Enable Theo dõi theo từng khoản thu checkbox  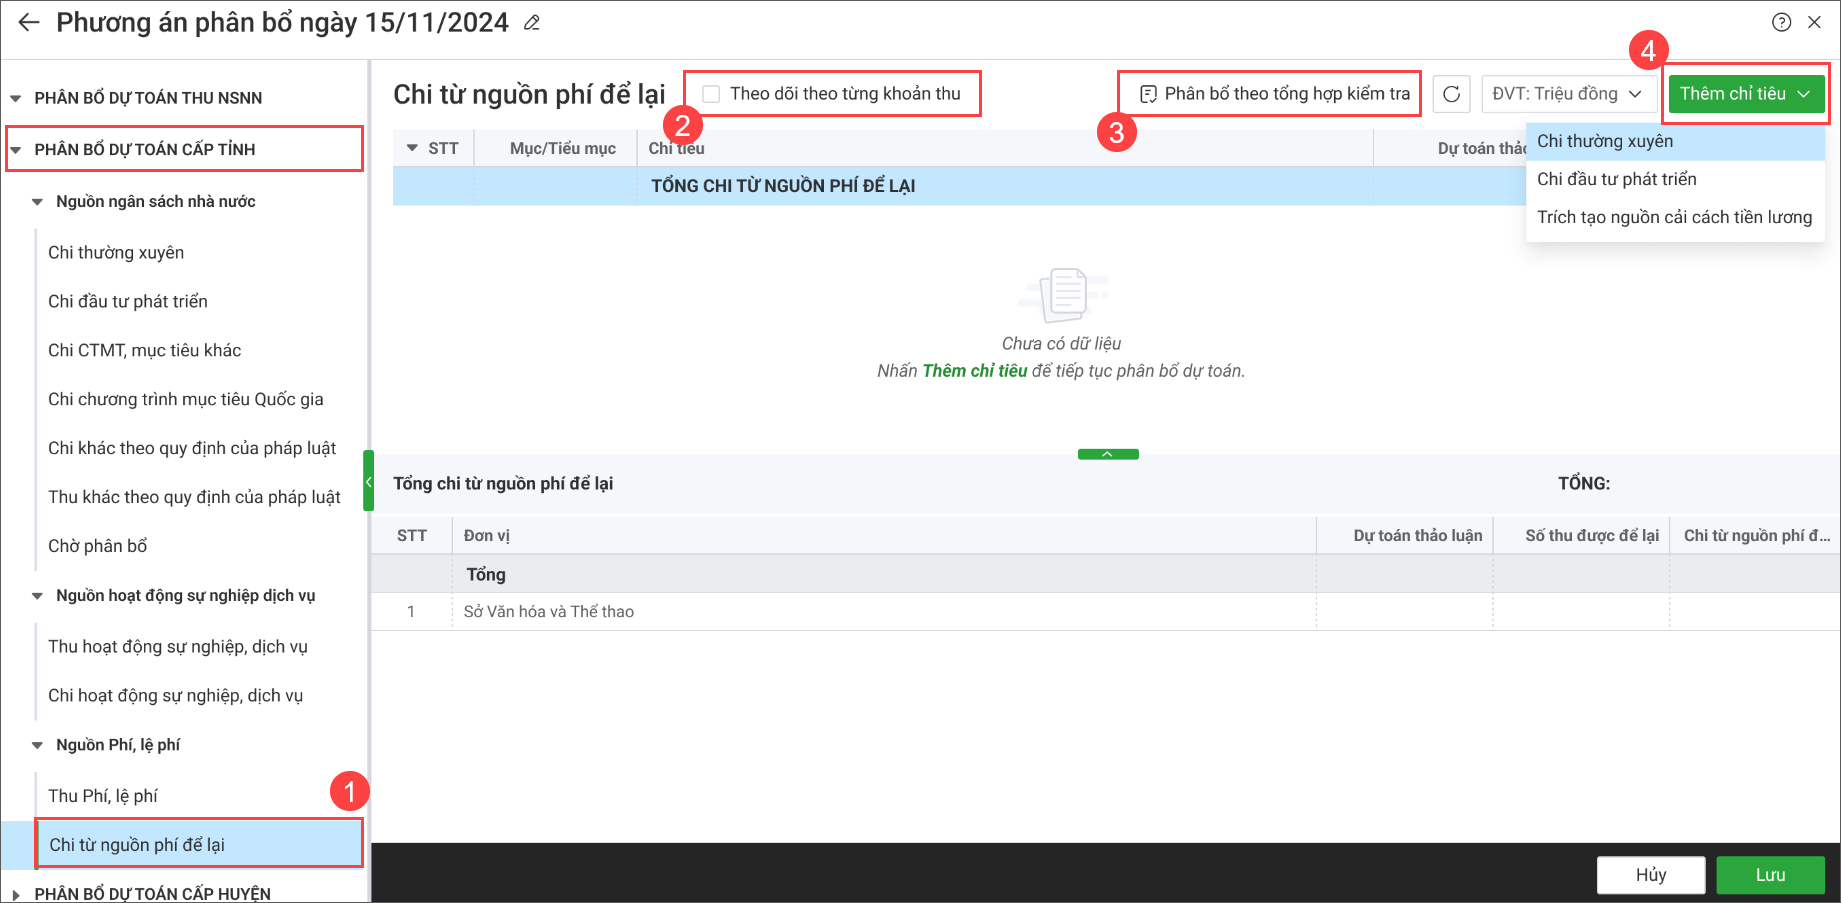[x=711, y=94]
